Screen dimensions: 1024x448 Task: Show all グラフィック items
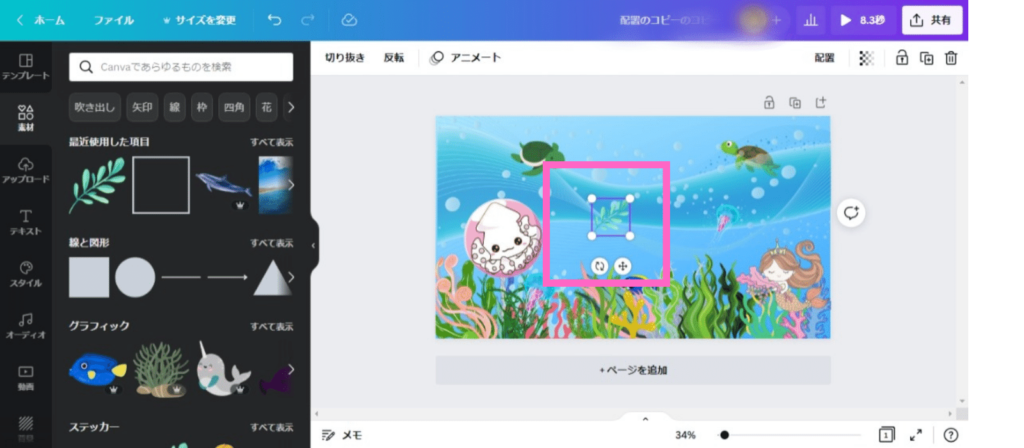click(x=272, y=327)
